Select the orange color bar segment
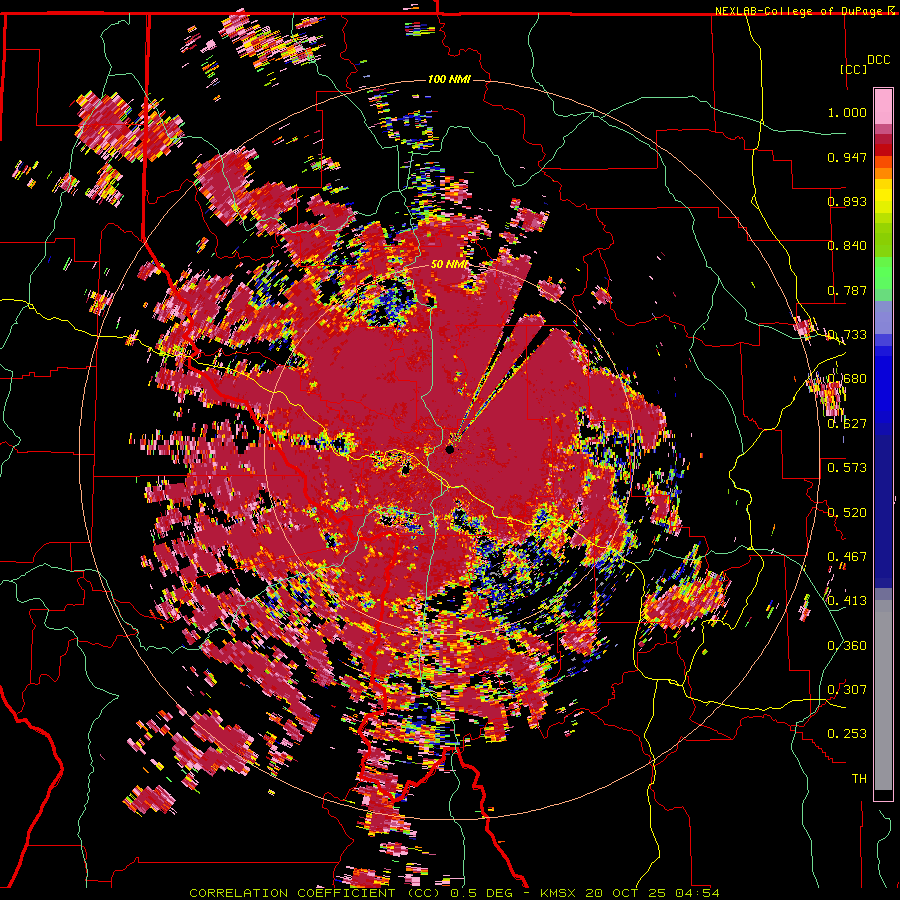The height and width of the screenshot is (900, 900). coord(883,173)
